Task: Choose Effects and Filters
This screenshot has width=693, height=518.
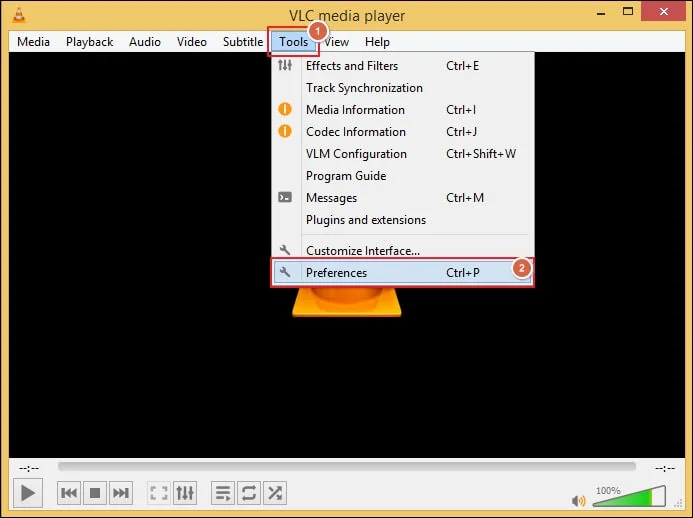Action: [x=402, y=66]
